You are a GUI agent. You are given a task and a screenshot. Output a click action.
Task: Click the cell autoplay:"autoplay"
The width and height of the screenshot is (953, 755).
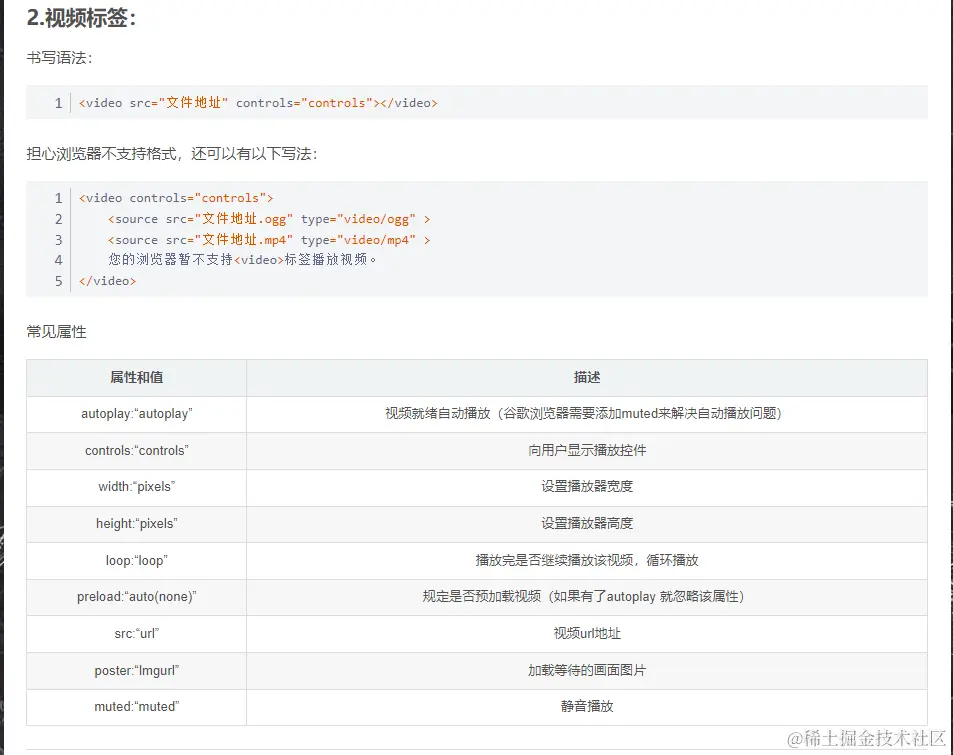(137, 414)
